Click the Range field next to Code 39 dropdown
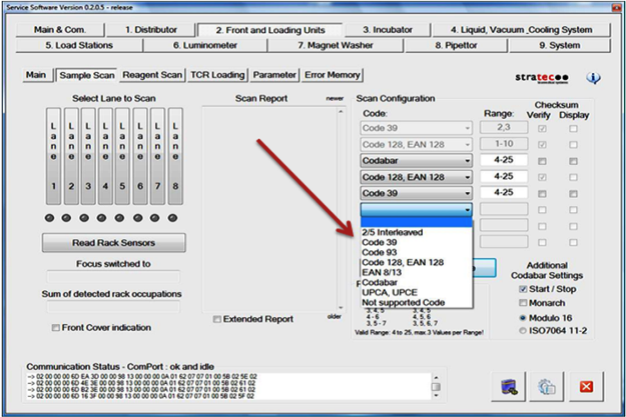This screenshot has height=417, width=626. coord(501,192)
